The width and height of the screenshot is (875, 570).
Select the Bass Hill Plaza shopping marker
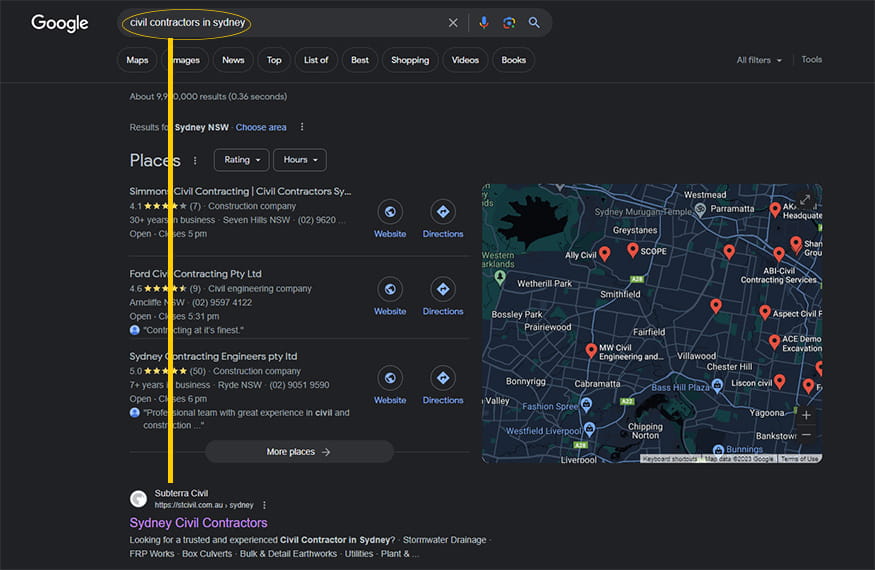pyautogui.click(x=718, y=385)
